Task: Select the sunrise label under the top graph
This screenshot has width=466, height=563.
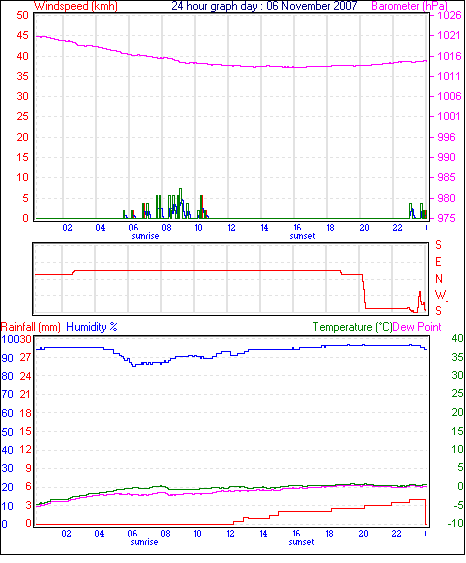Action: click(x=145, y=236)
